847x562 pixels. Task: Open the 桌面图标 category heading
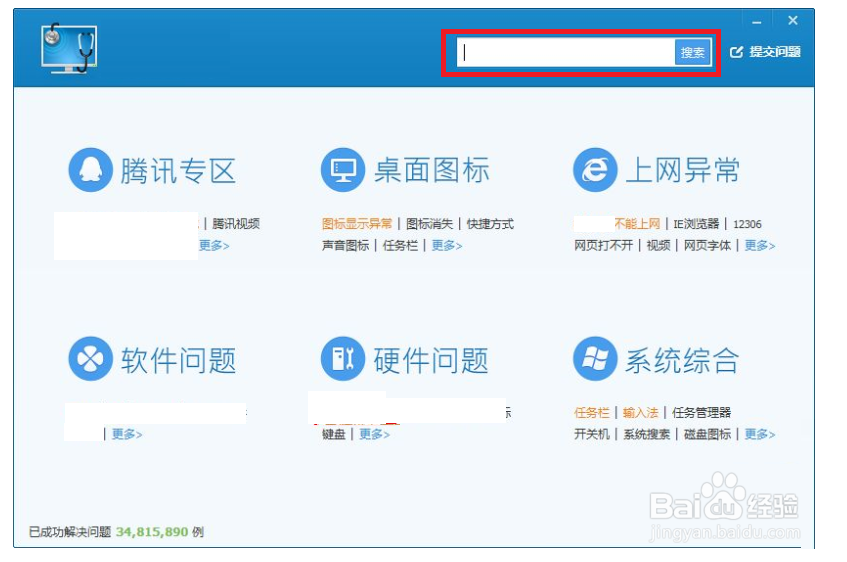(432, 170)
